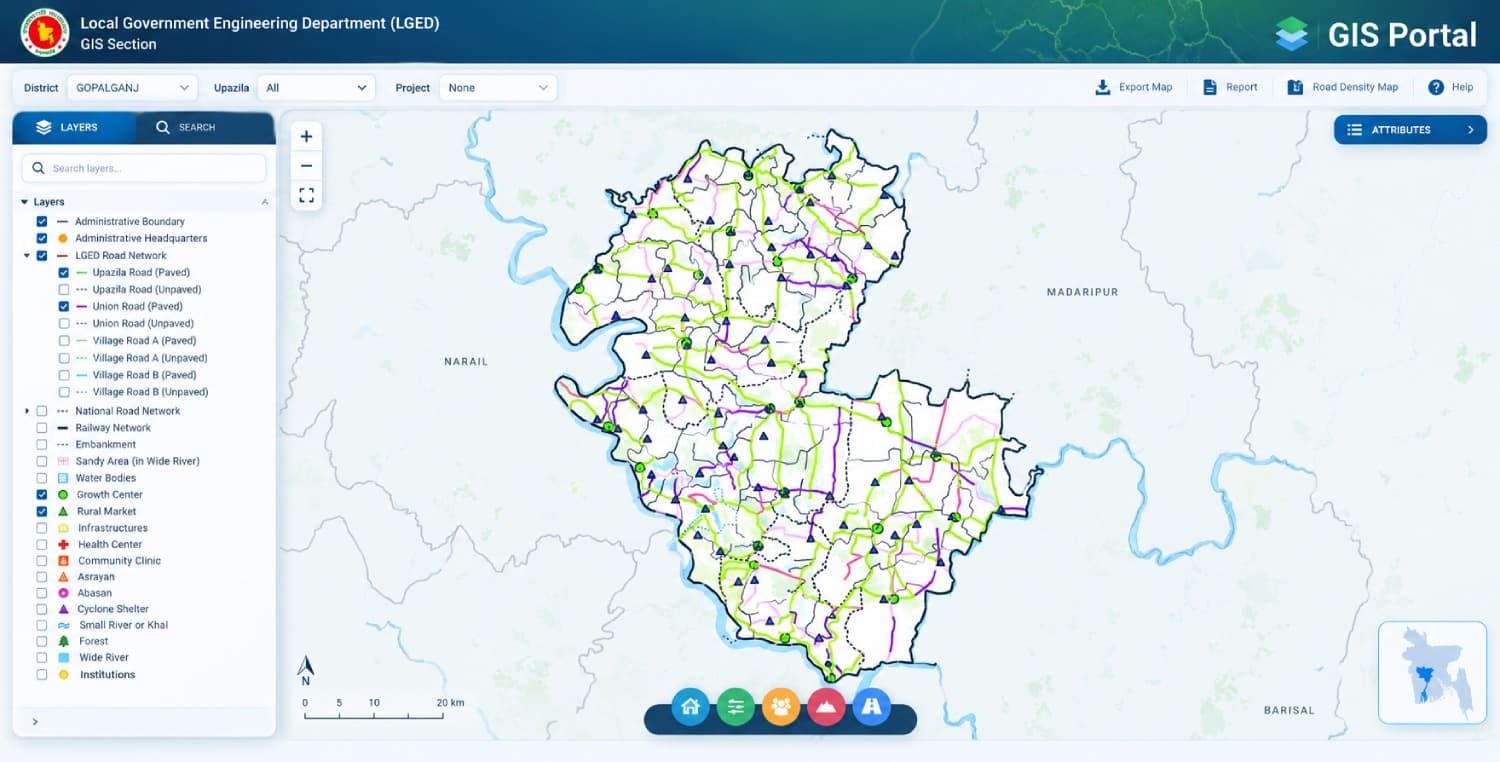The height and width of the screenshot is (762, 1500).
Task: Open the District dropdown showing GOPALGANJ
Action: point(132,88)
